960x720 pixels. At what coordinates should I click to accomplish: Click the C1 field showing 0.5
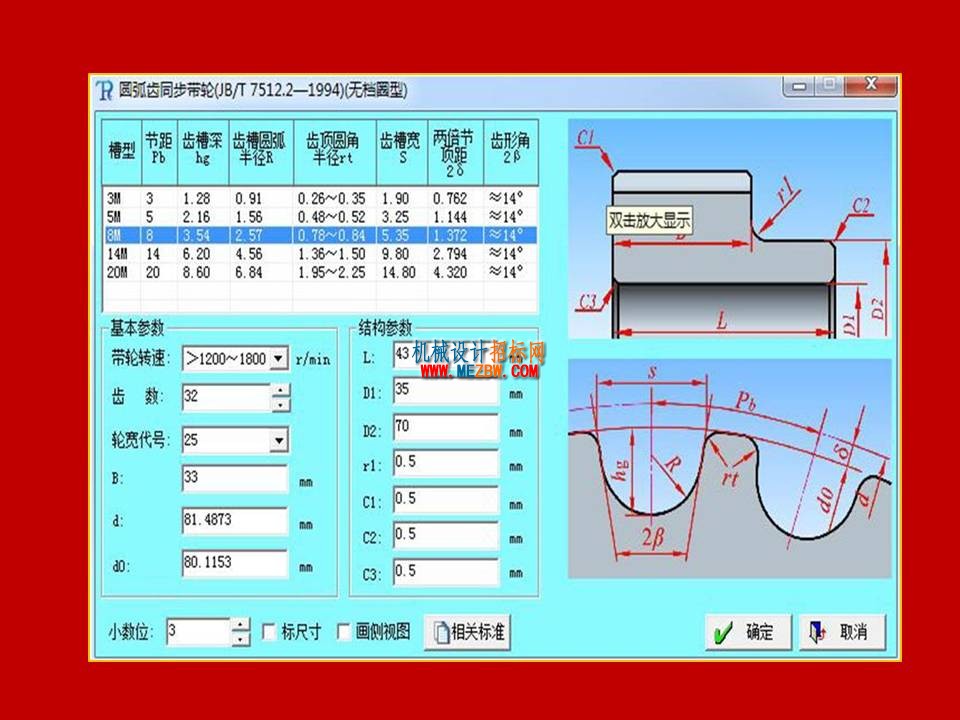point(446,500)
